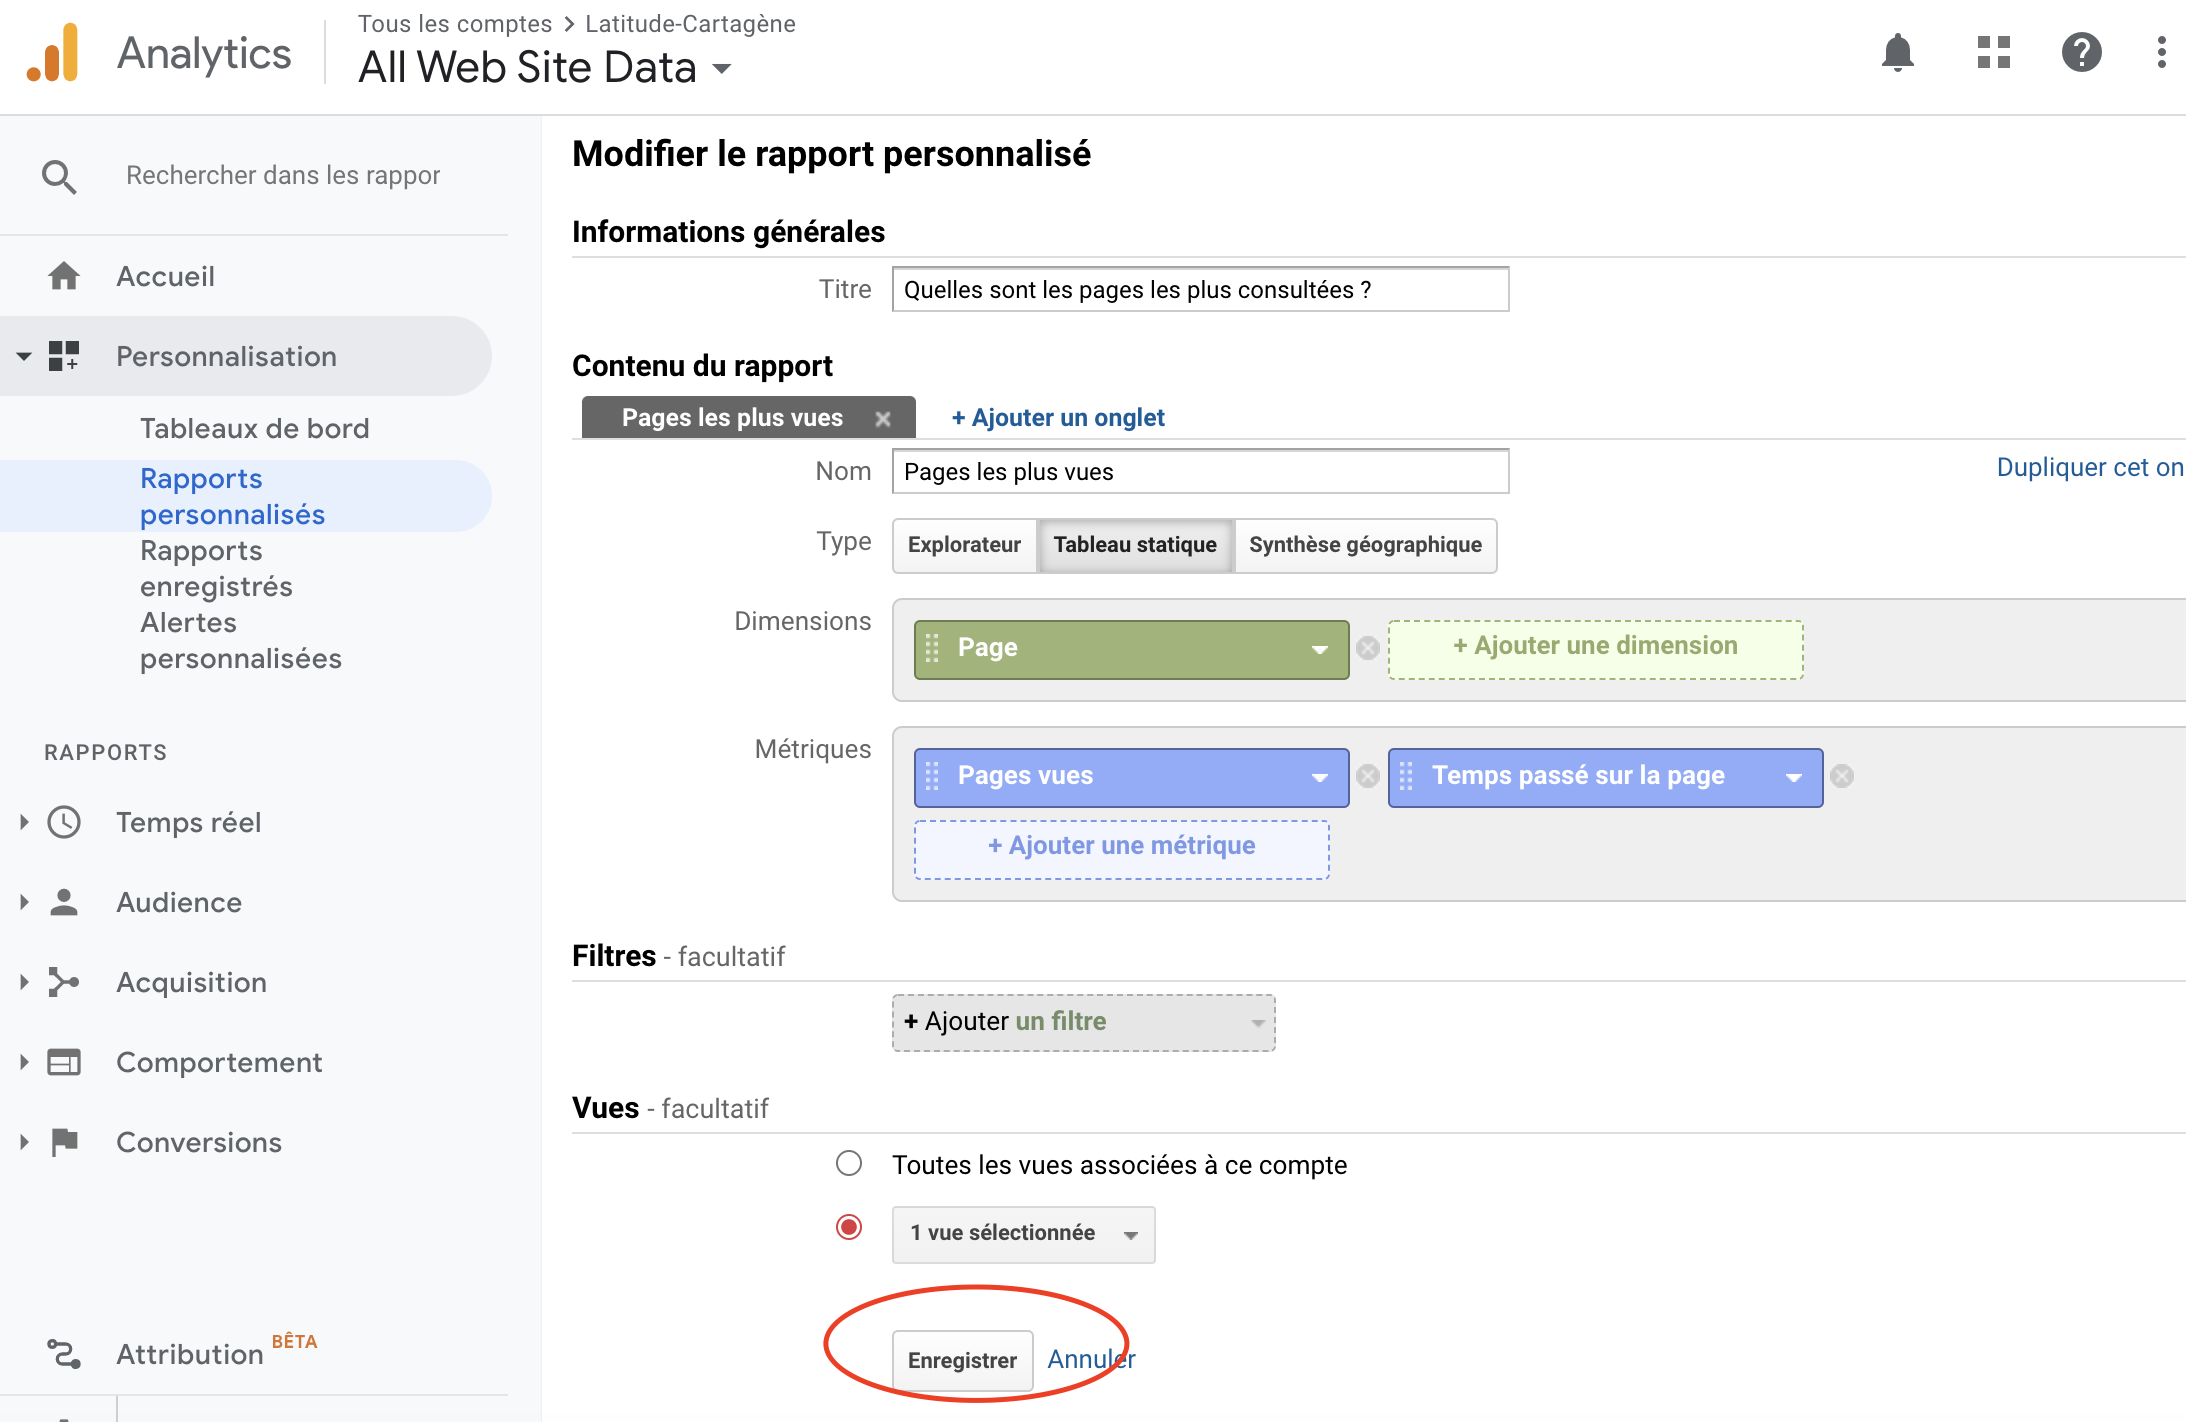Remove the Page dimension with its X icon
2186x1422 pixels.
click(x=1368, y=648)
